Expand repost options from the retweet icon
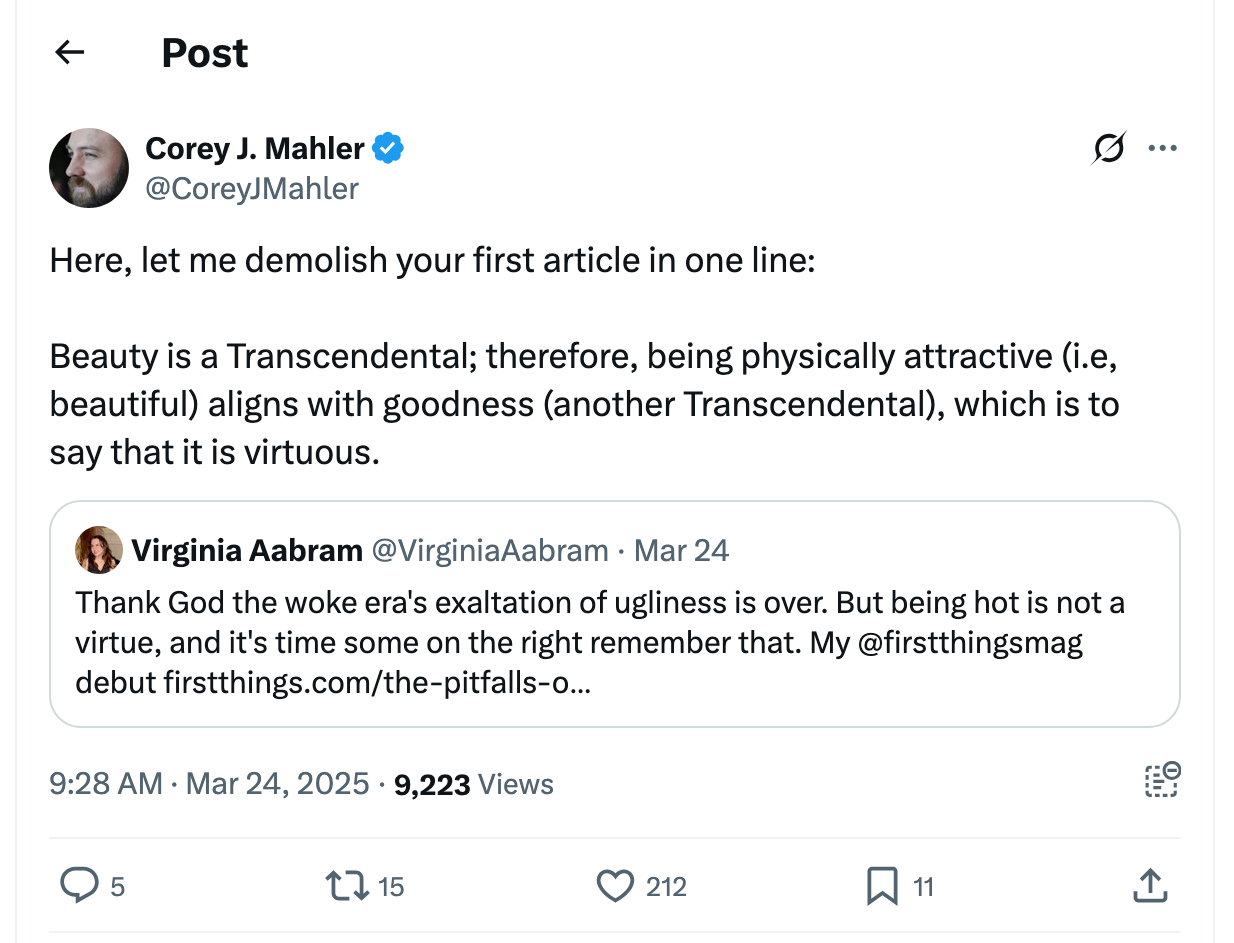This screenshot has height=943, width=1234. pos(347,886)
